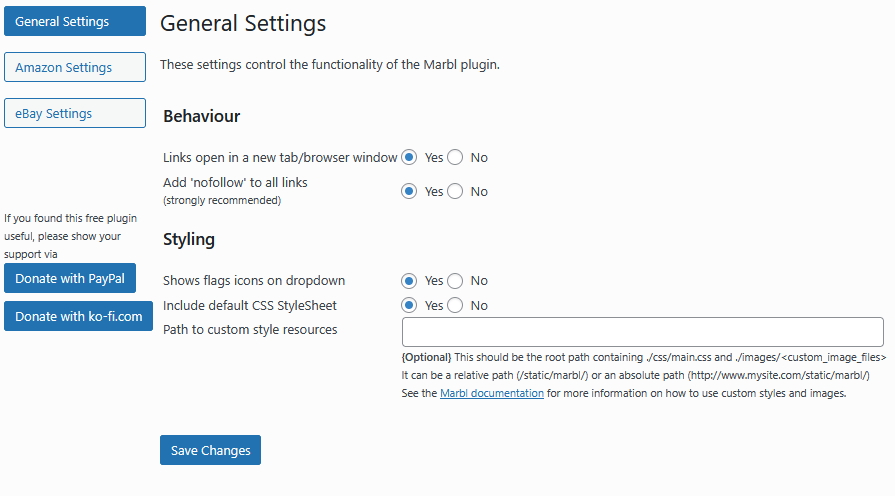
Task: Disable 'nofollow' on all links (No)
Action: click(455, 191)
